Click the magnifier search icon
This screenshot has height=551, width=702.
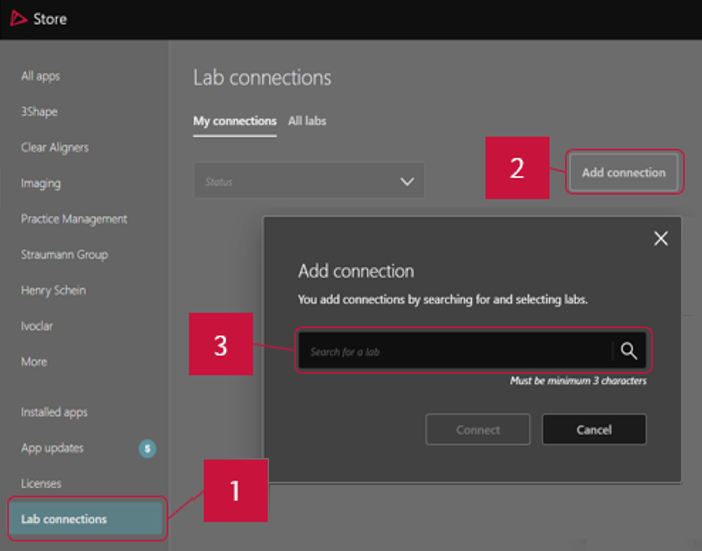628,351
